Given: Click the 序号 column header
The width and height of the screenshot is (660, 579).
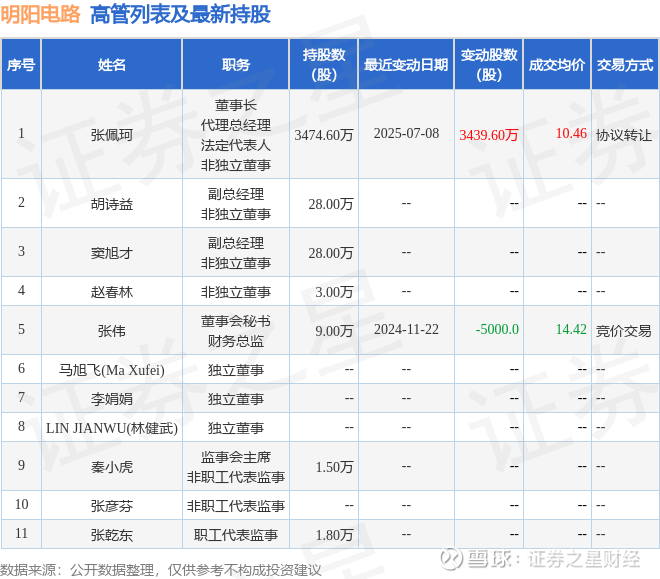Looking at the screenshot, I should 21,64.
